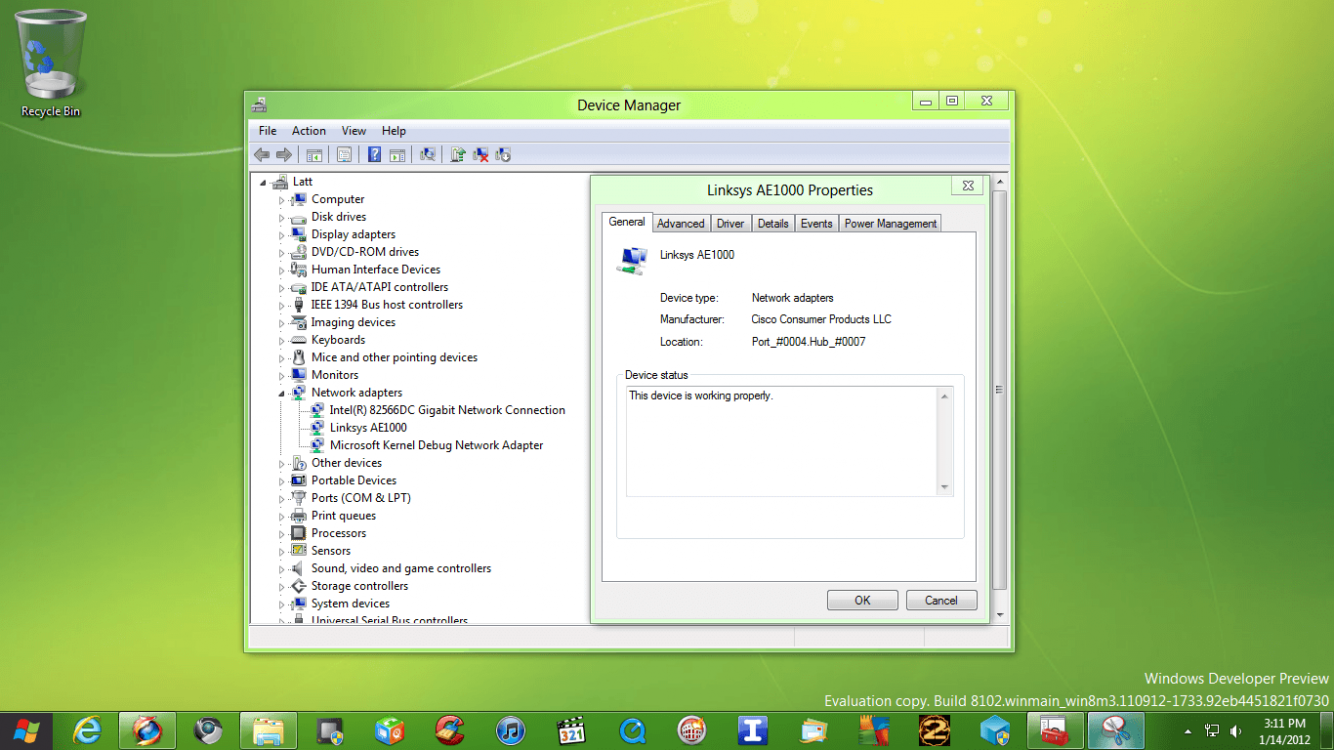1334x750 pixels.
Task: Click Cancel in Linksys AE1000 Properties
Action: (941, 600)
